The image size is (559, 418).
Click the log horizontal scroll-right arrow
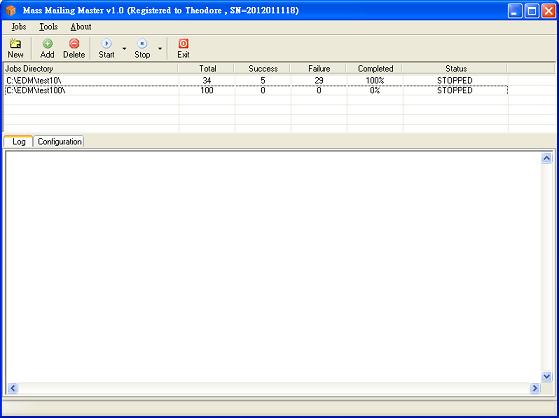(x=535, y=388)
